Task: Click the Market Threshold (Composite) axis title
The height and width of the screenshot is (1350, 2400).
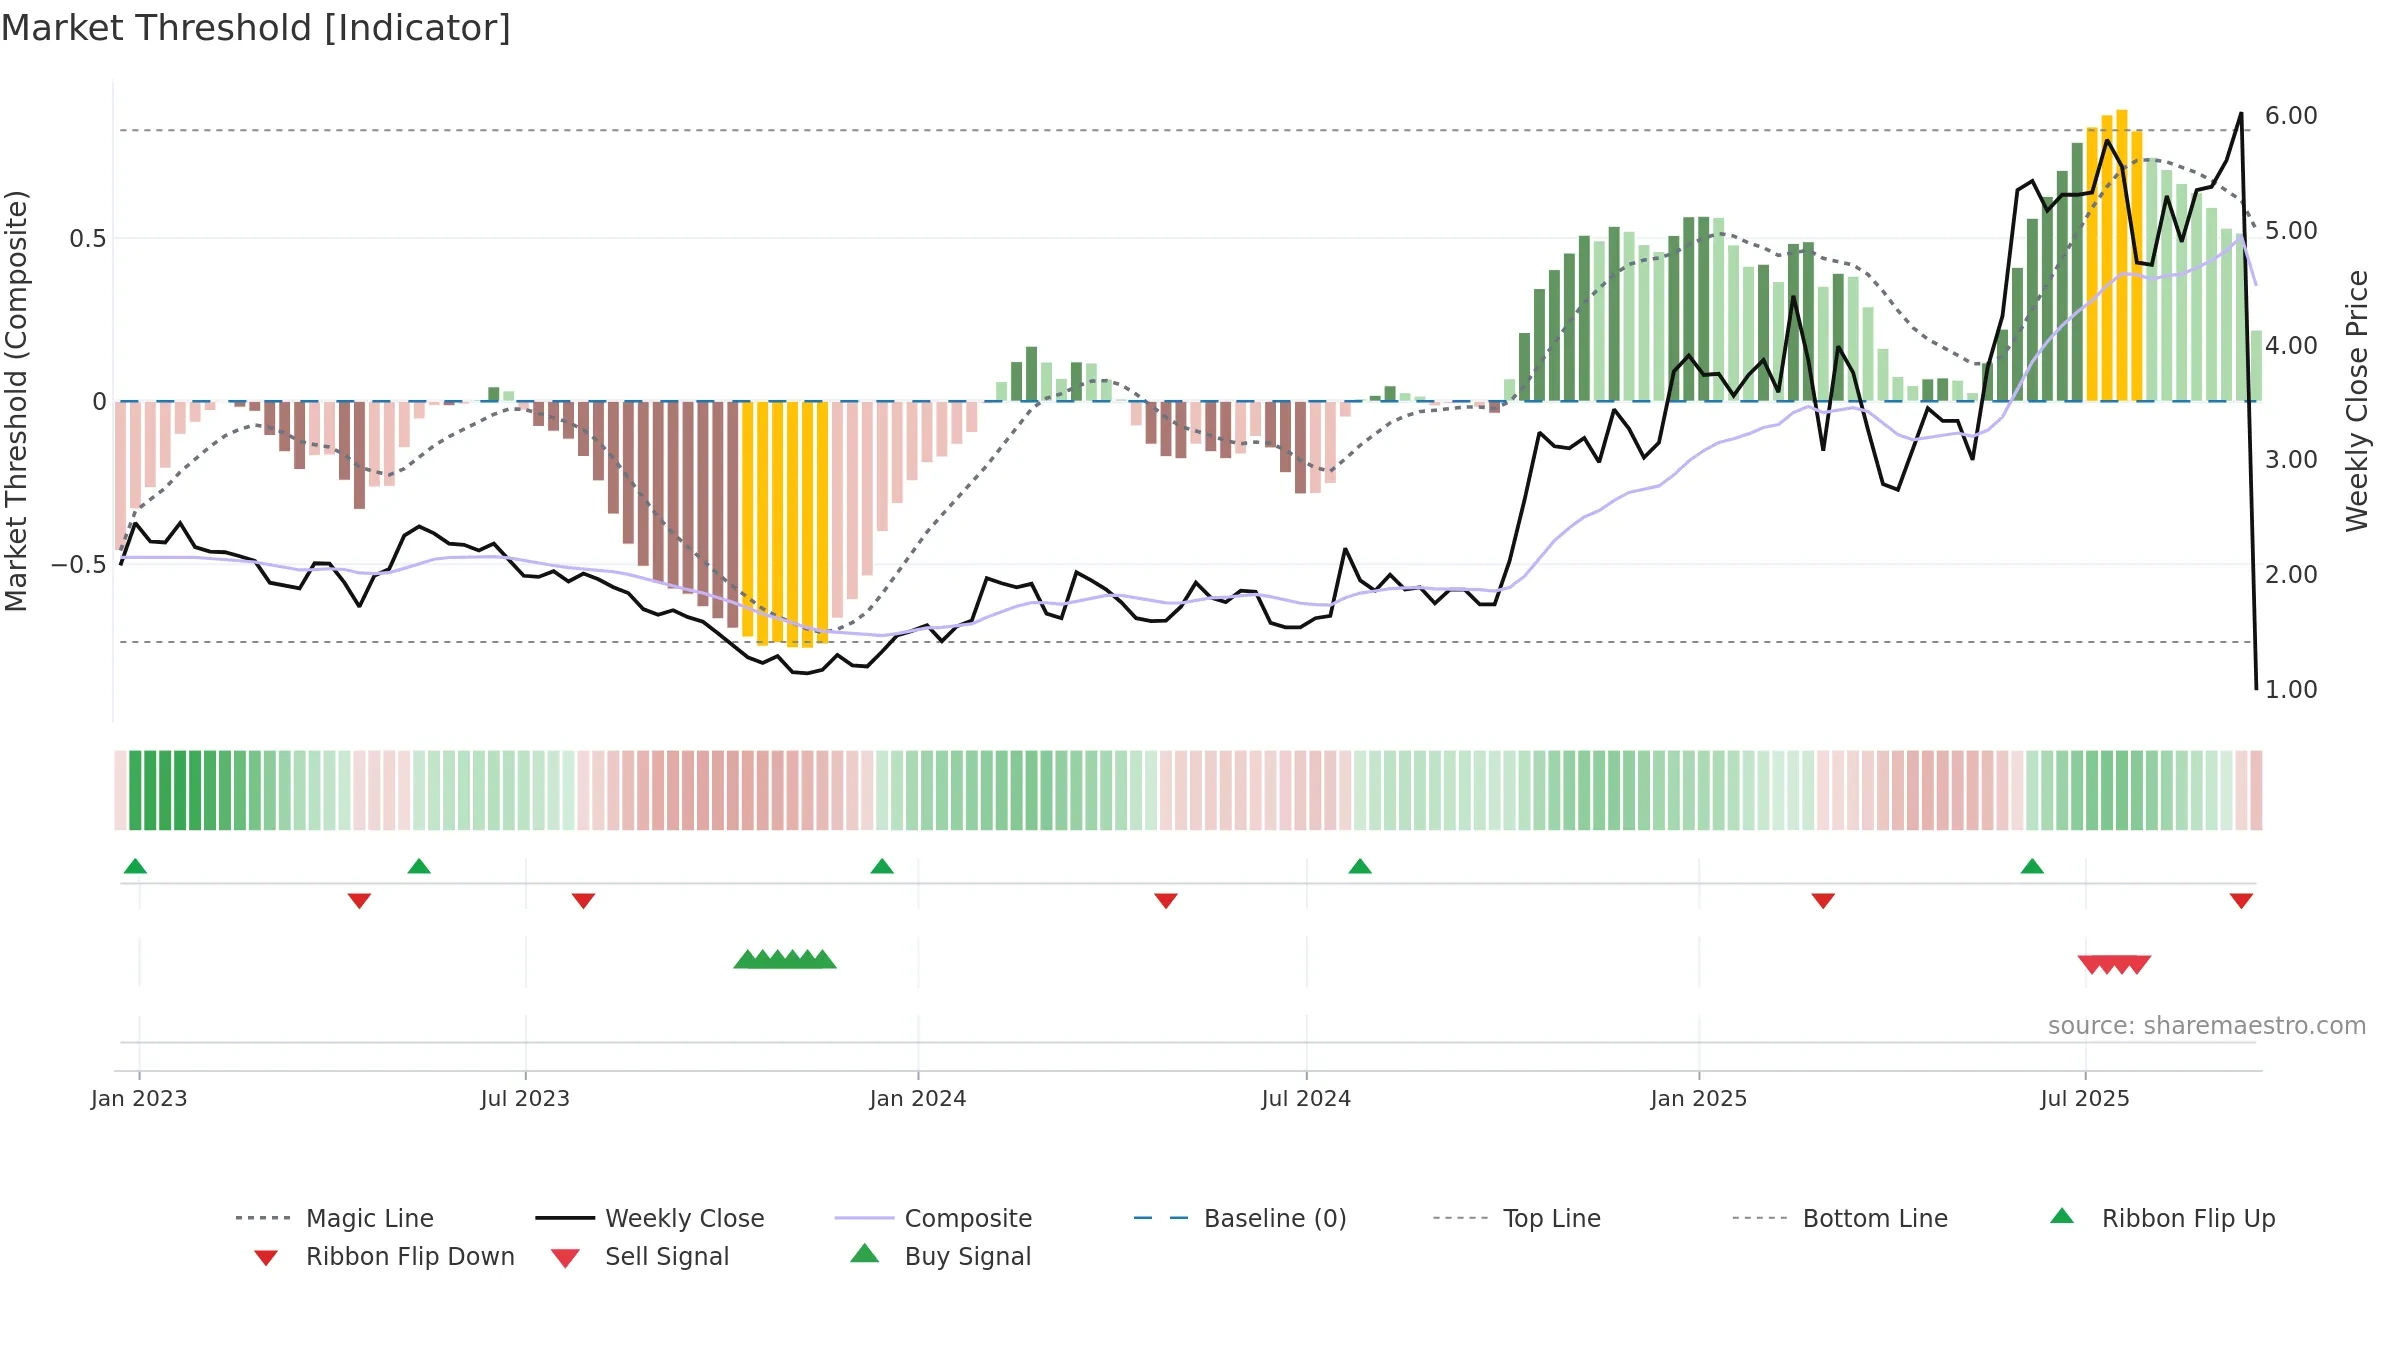Action: 16,401
